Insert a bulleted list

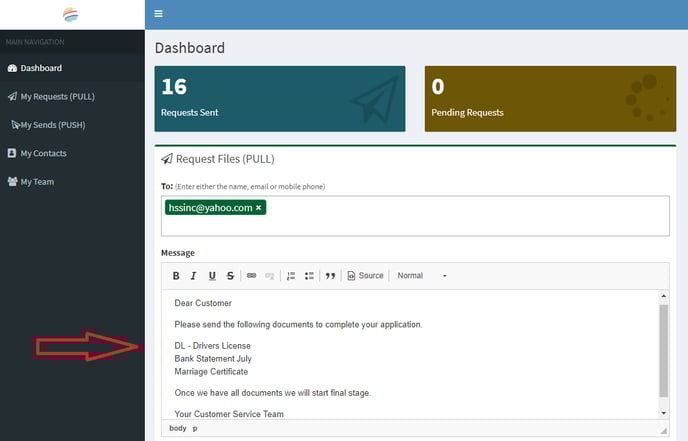309,276
